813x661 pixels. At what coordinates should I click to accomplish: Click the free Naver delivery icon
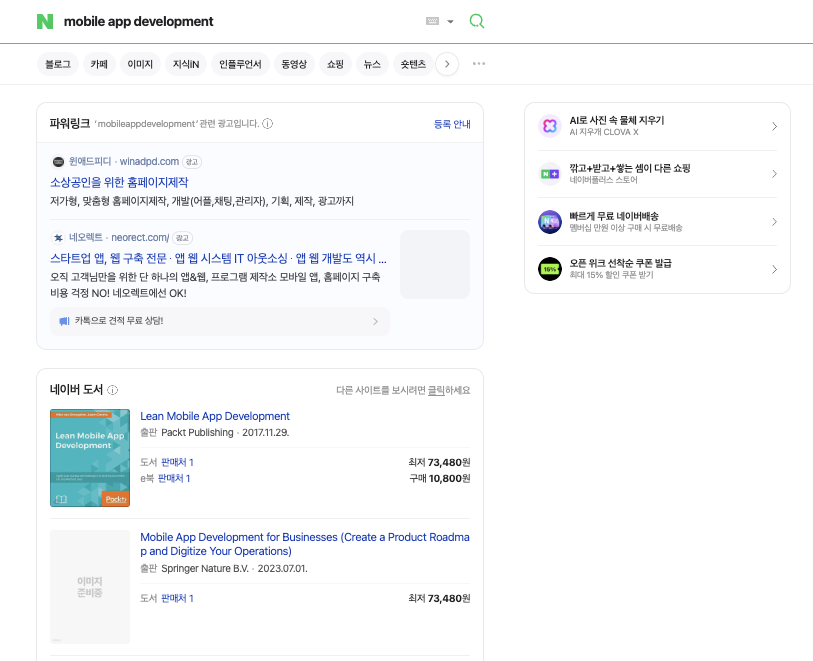pyautogui.click(x=550, y=222)
